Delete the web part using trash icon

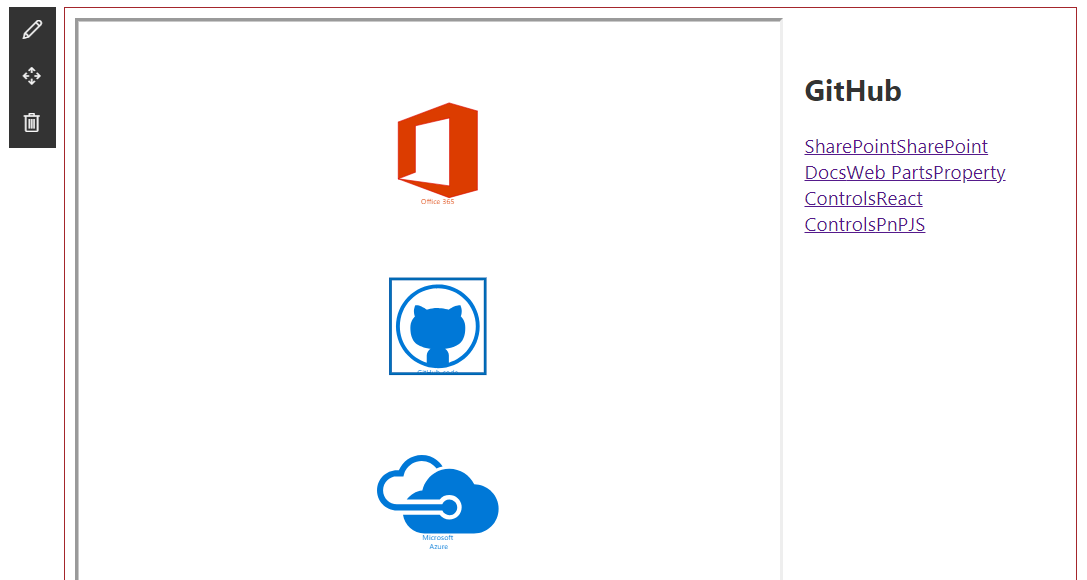tap(32, 122)
